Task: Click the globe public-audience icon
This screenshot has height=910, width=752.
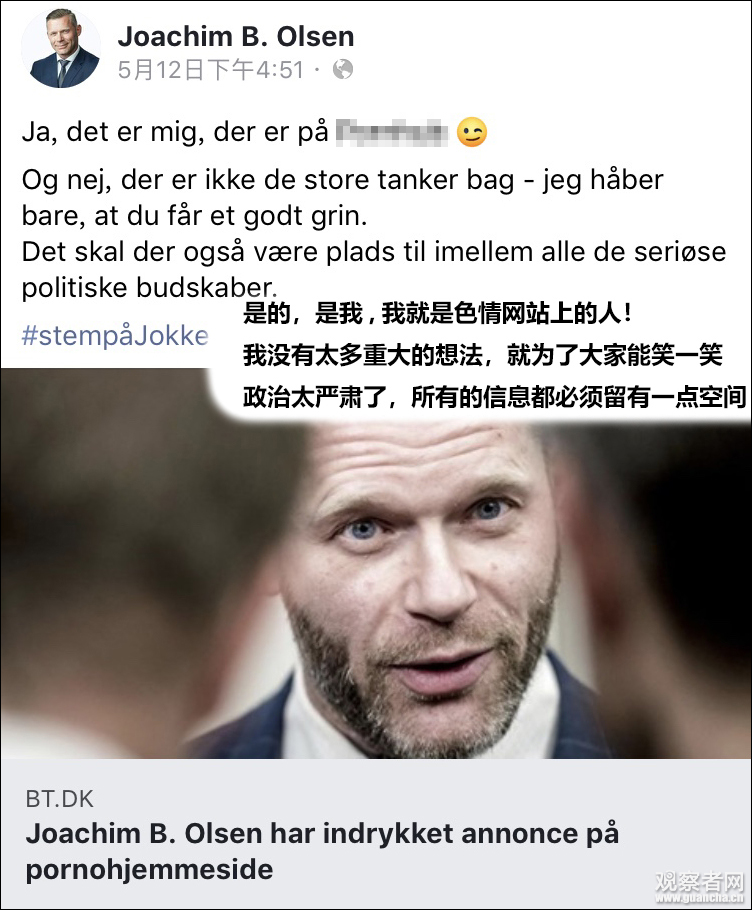Action: click(343, 70)
